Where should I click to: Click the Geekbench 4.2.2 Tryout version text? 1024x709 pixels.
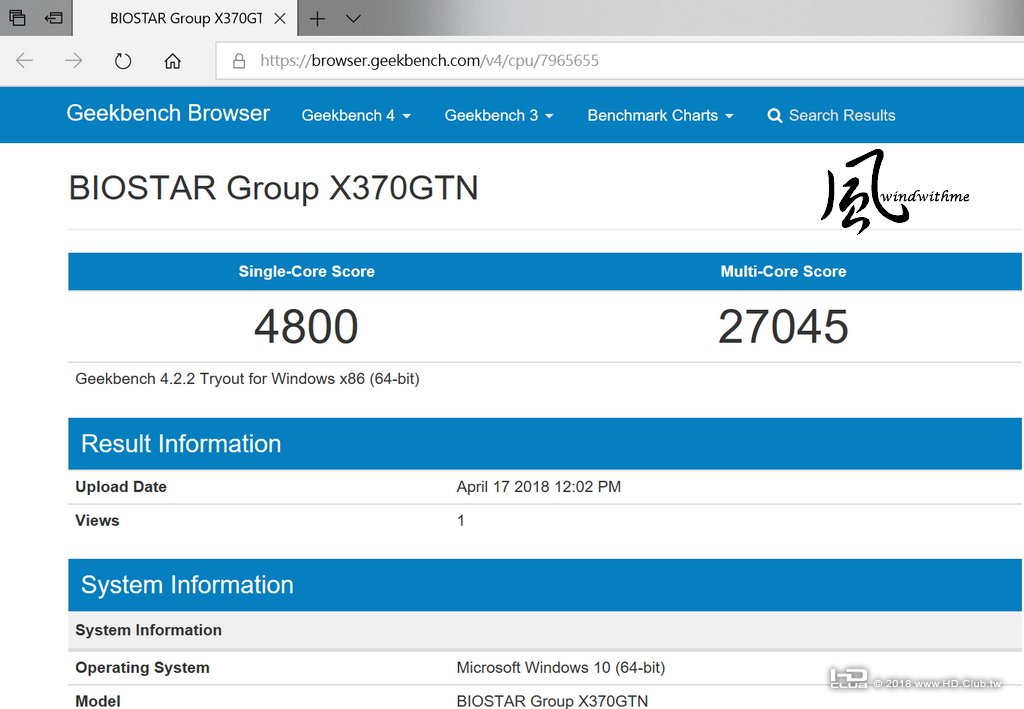tap(248, 379)
